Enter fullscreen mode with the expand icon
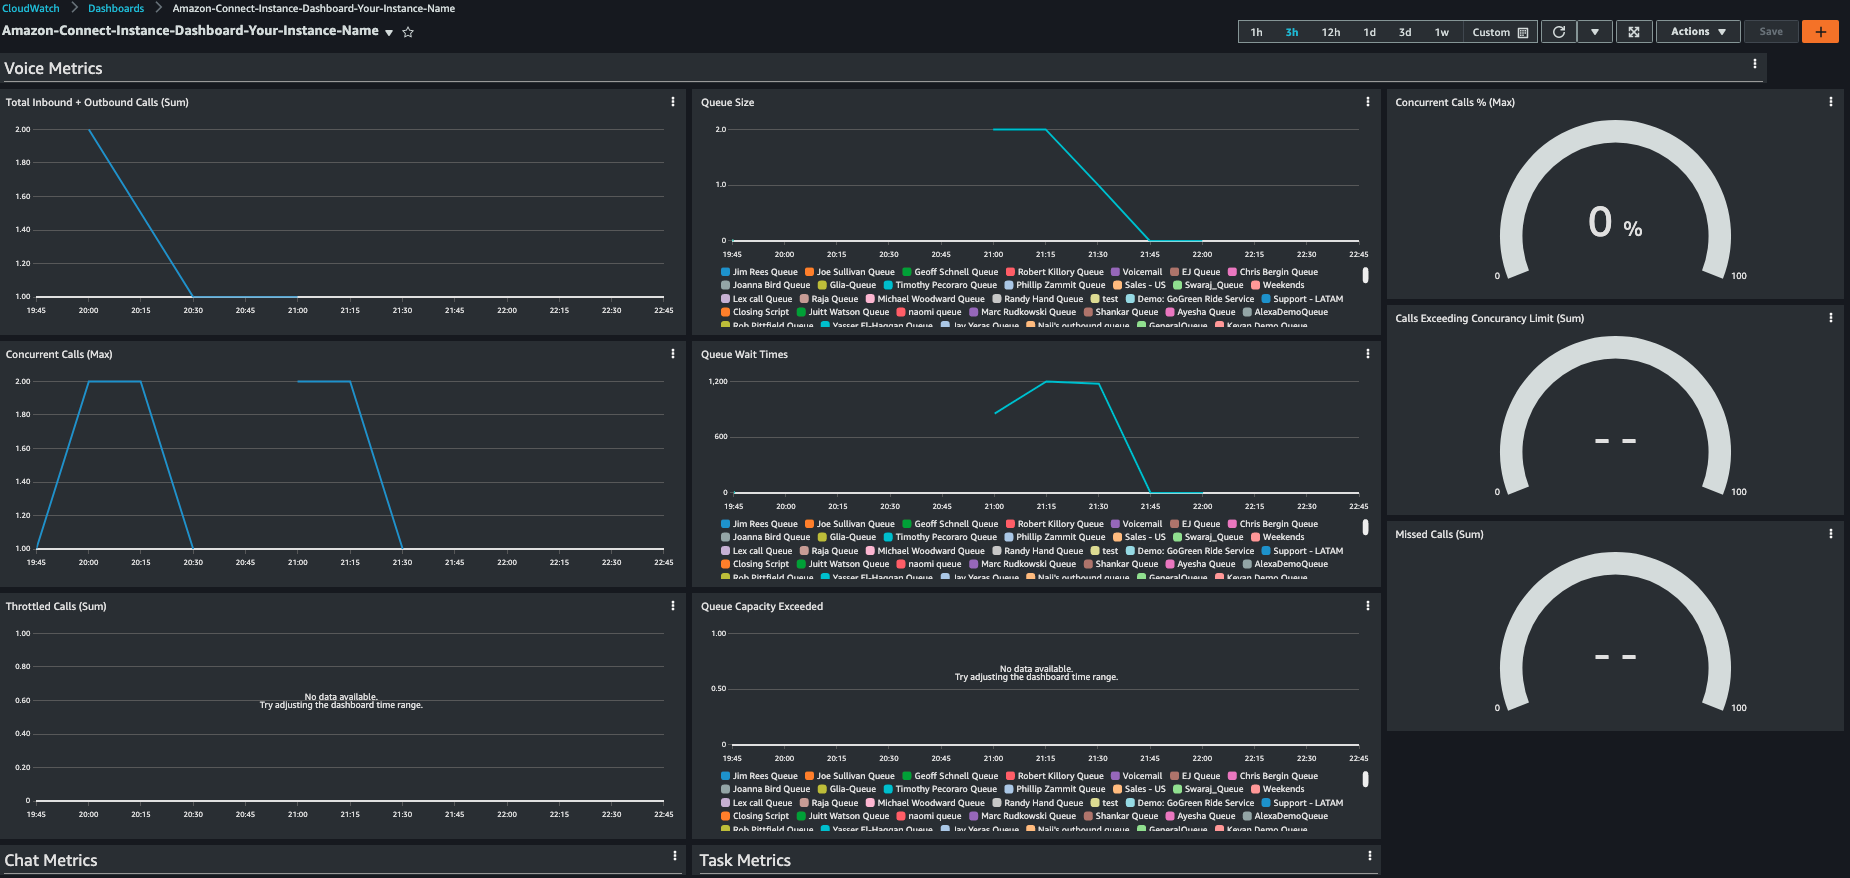The height and width of the screenshot is (878, 1850). 1633,32
